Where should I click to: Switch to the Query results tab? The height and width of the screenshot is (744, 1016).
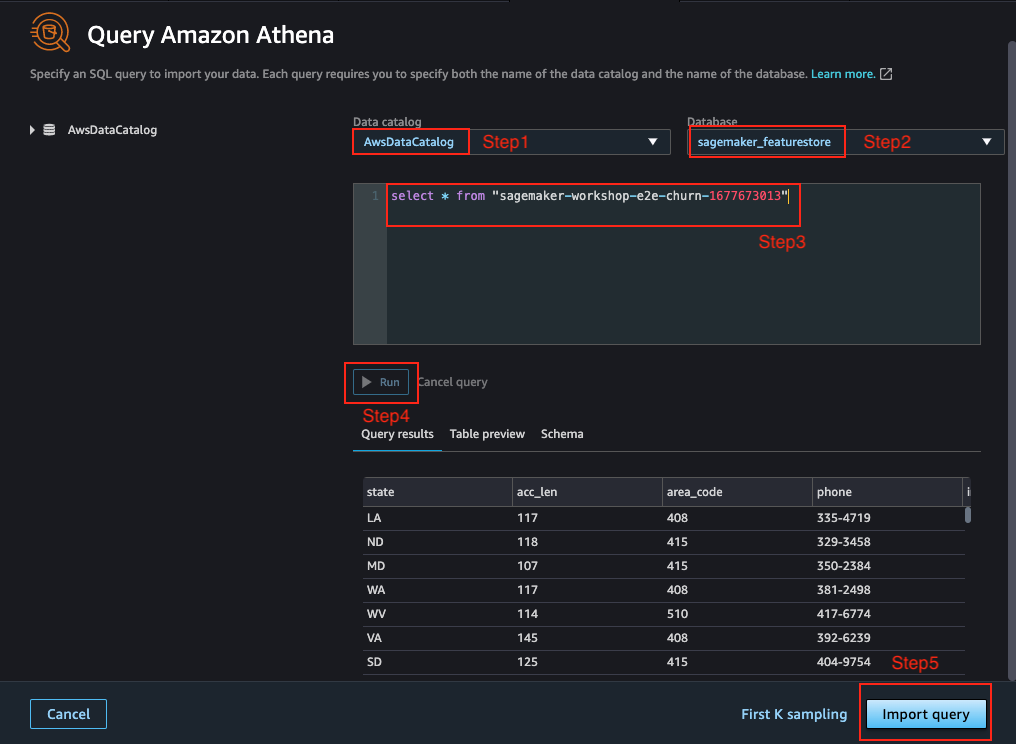[397, 434]
